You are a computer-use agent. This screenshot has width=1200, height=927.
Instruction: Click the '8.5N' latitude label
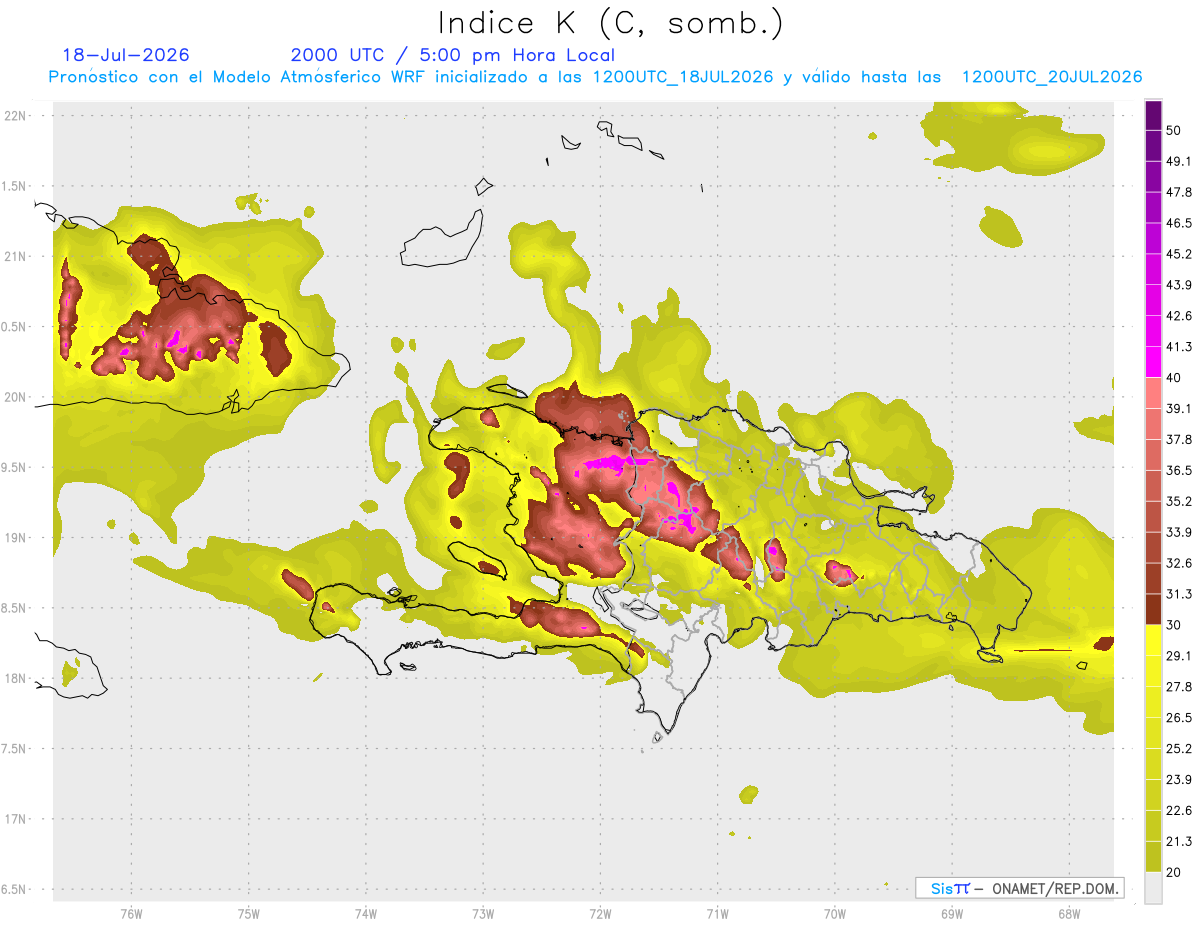click(x=15, y=609)
